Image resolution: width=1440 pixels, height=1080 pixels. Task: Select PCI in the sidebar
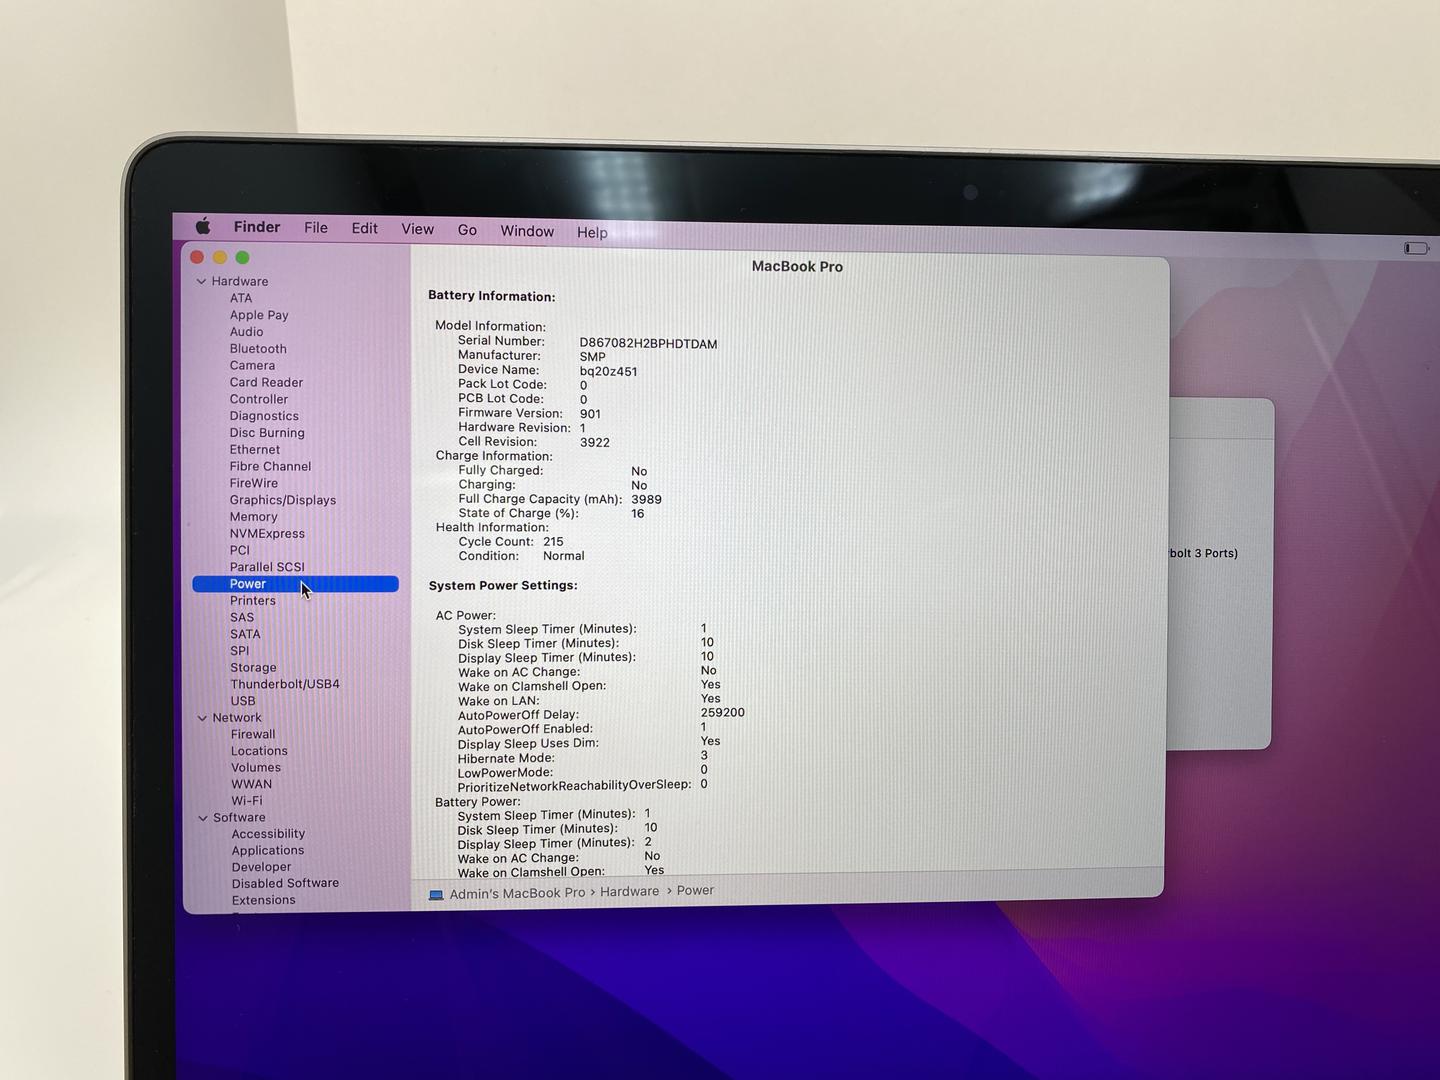[x=240, y=550]
